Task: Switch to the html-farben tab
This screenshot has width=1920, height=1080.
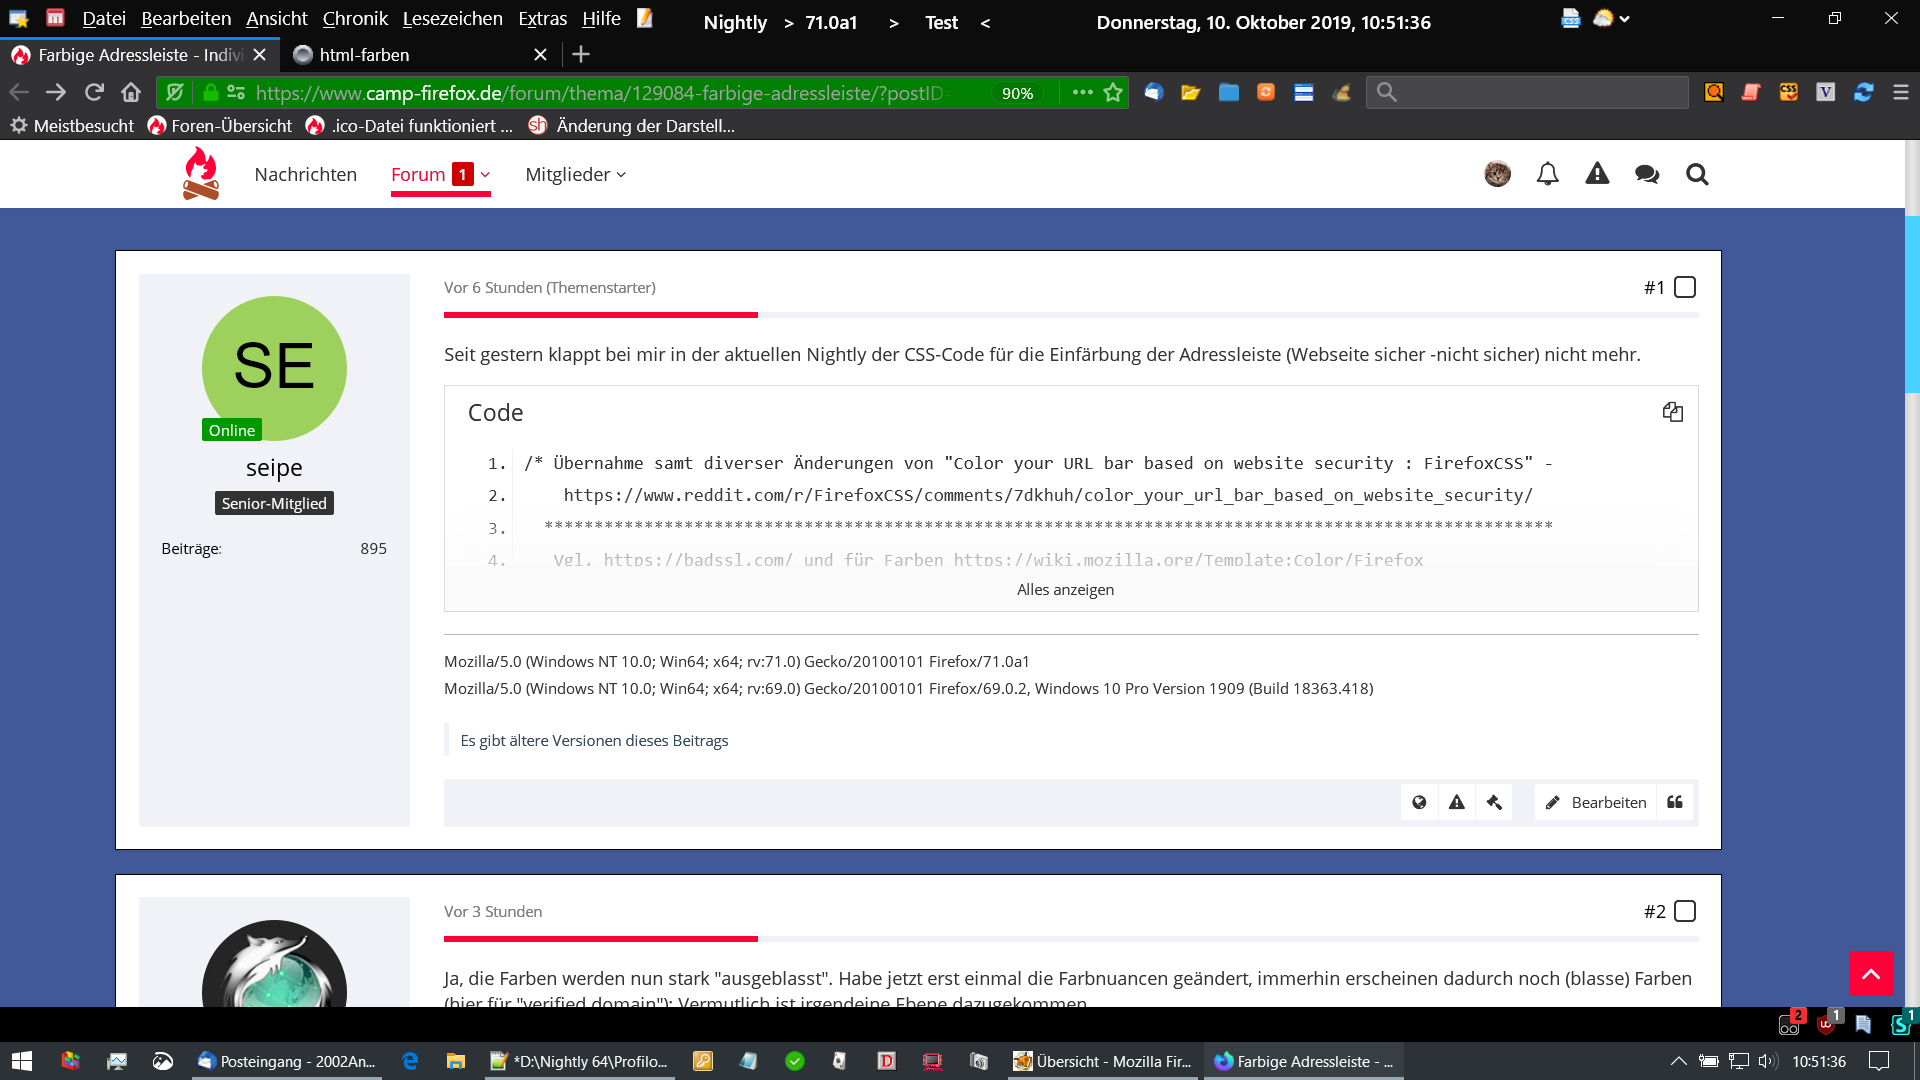Action: [364, 55]
